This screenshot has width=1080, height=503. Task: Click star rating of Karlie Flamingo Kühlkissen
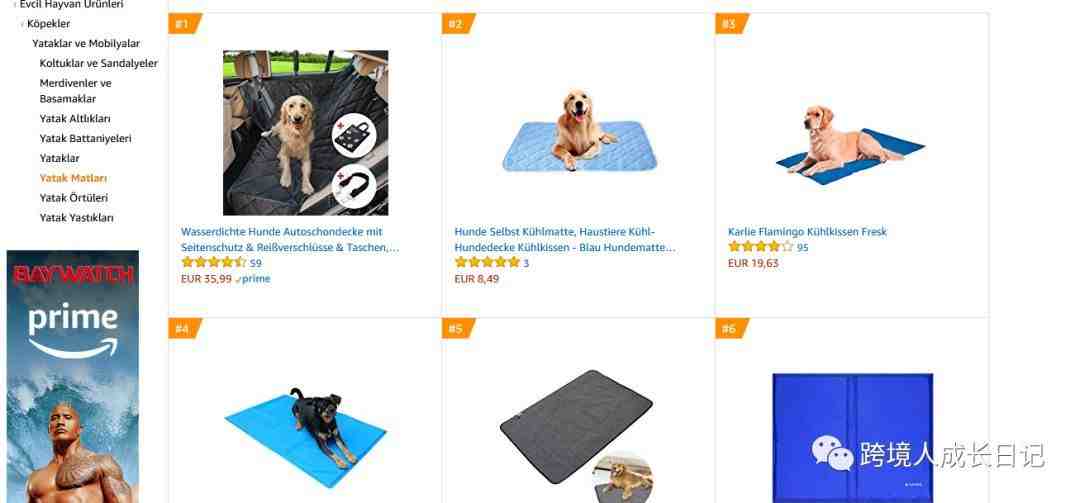coord(760,247)
